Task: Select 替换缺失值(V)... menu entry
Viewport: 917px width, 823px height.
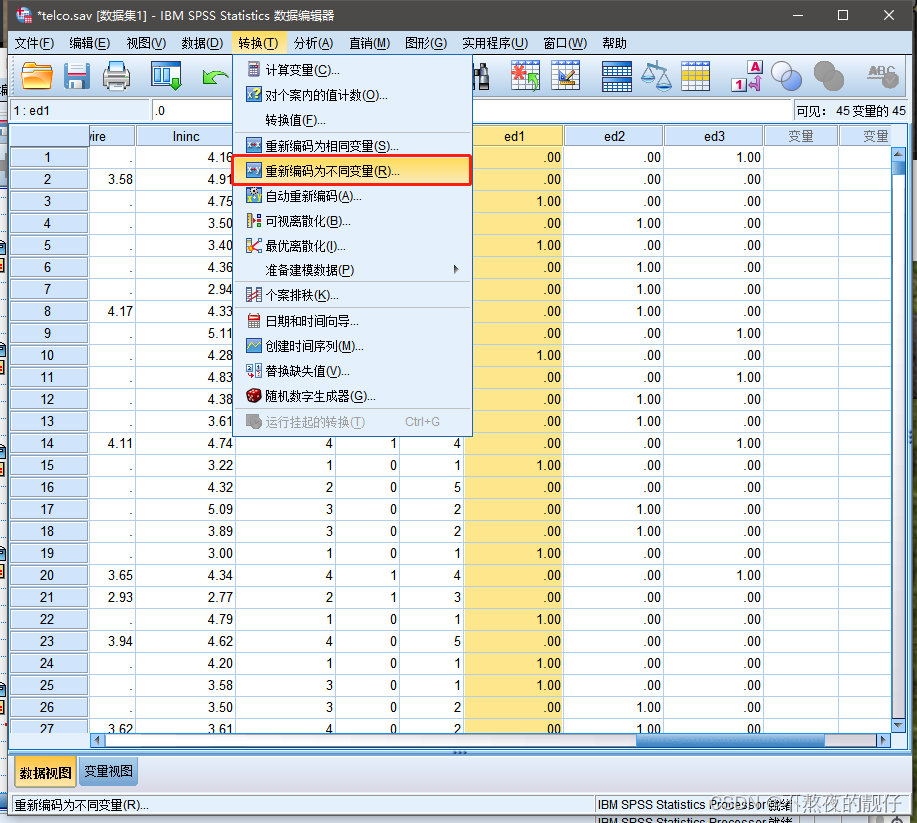Action: [352, 371]
